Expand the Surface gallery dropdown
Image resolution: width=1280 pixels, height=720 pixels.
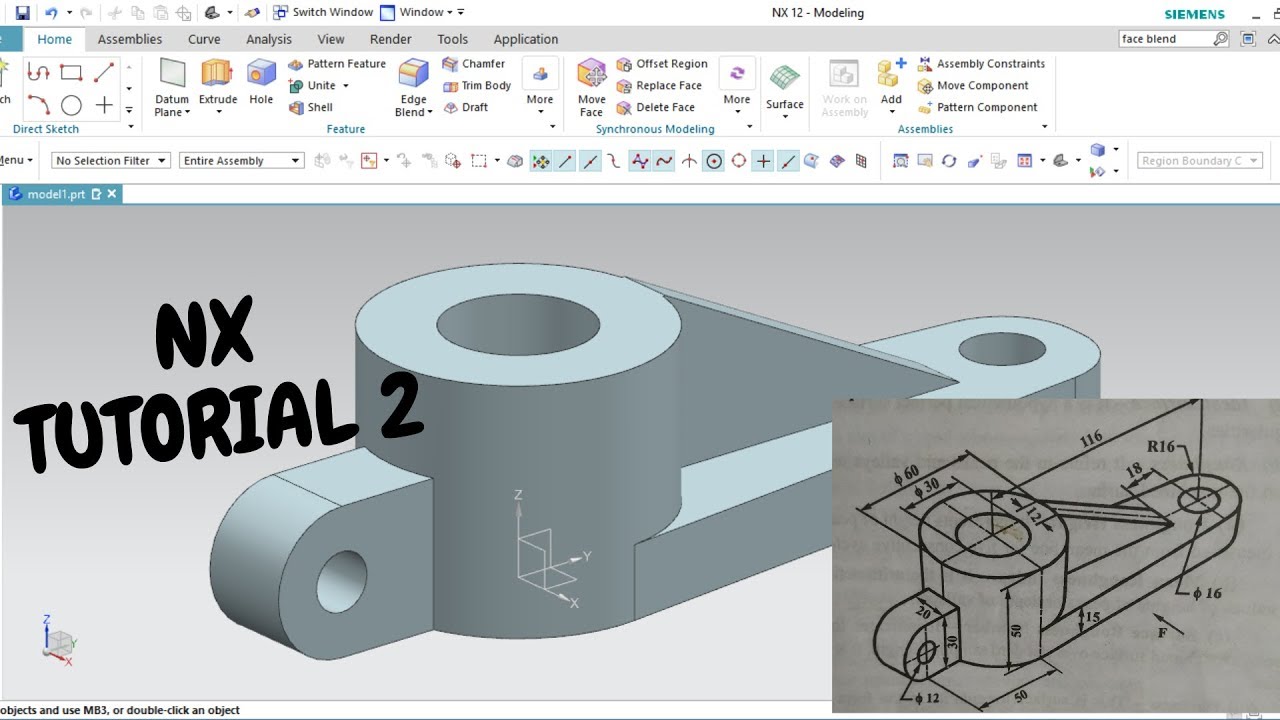coord(785,116)
